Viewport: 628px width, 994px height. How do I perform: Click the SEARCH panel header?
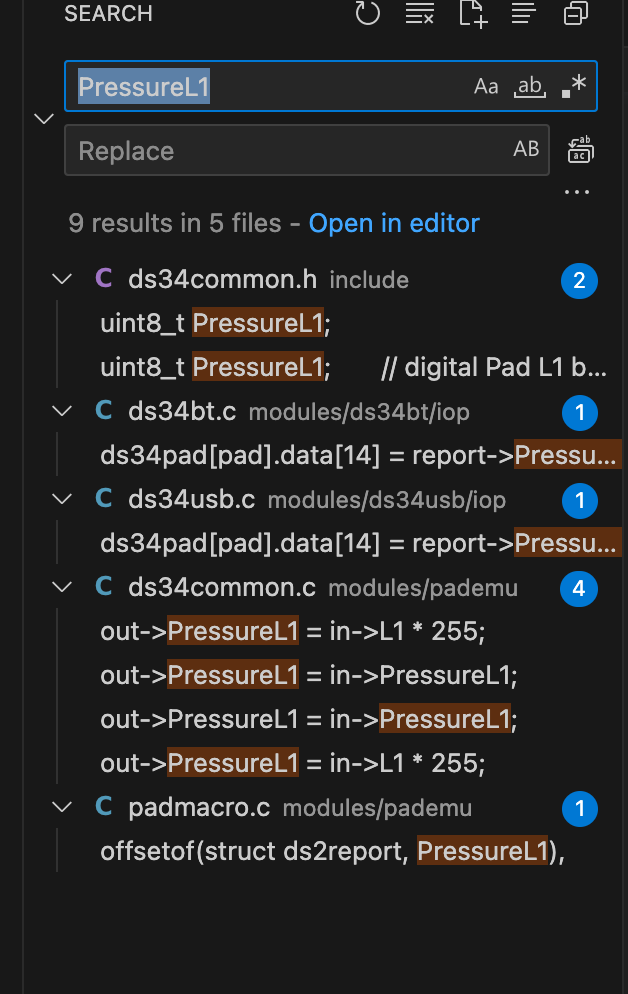(x=108, y=14)
